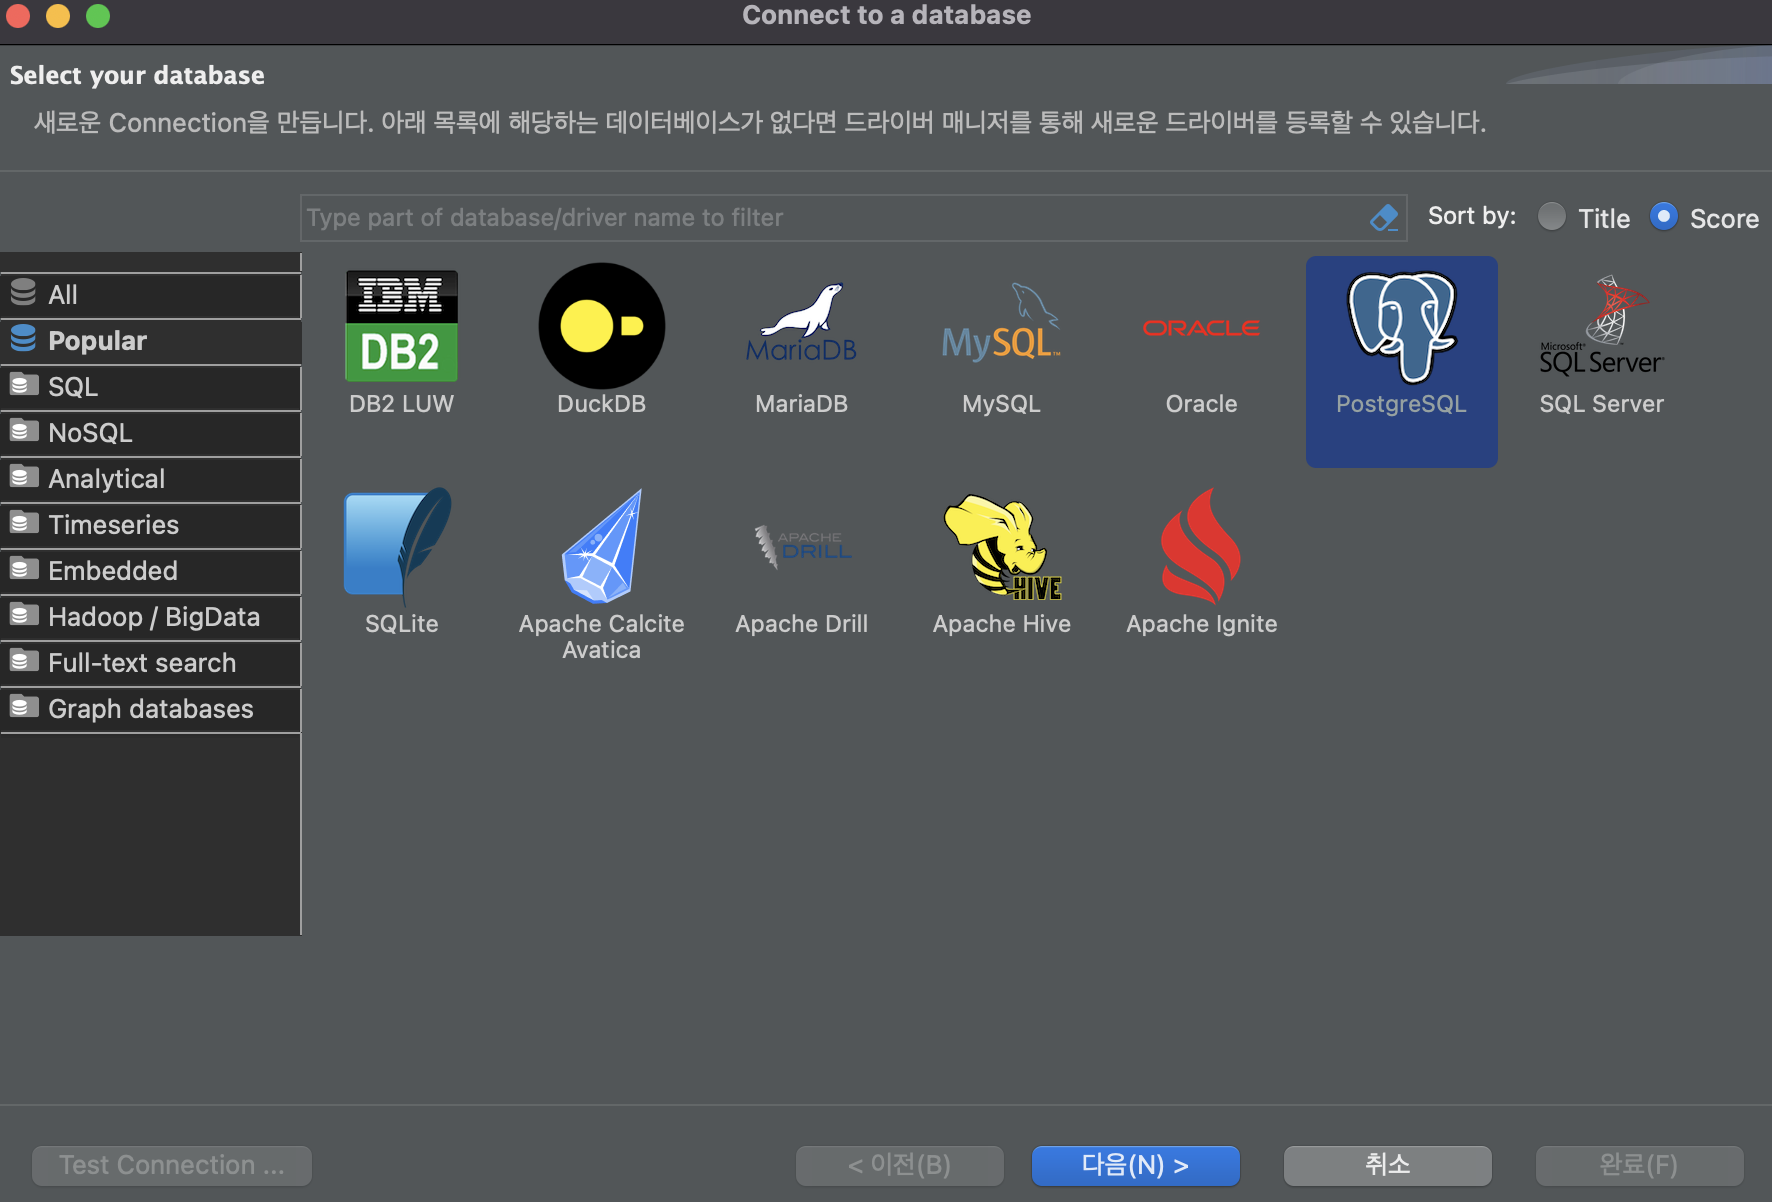The width and height of the screenshot is (1772, 1202).
Task: Sort databases by Score
Action: coord(1664,217)
